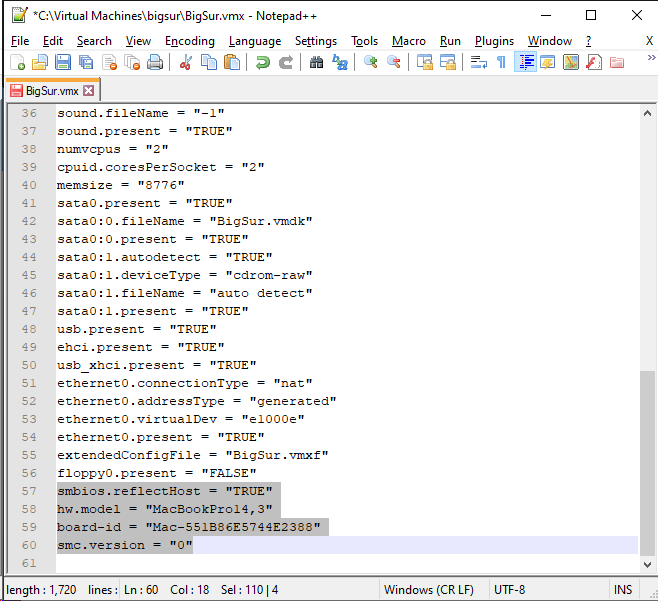
Task: Close document with menu bar X button
Action: coord(649,41)
